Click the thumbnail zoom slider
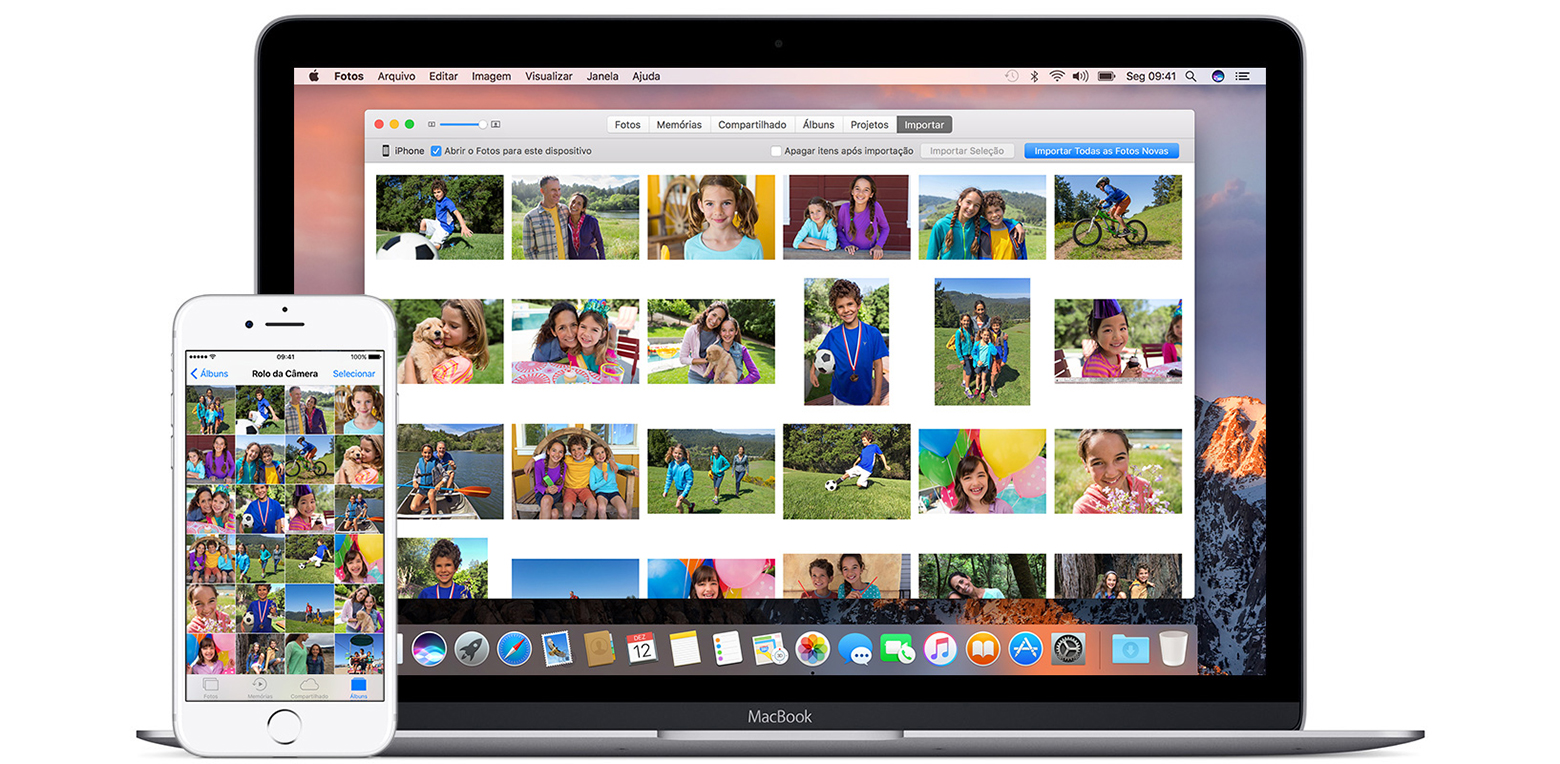The width and height of the screenshot is (1560, 764). pyautogui.click(x=462, y=125)
